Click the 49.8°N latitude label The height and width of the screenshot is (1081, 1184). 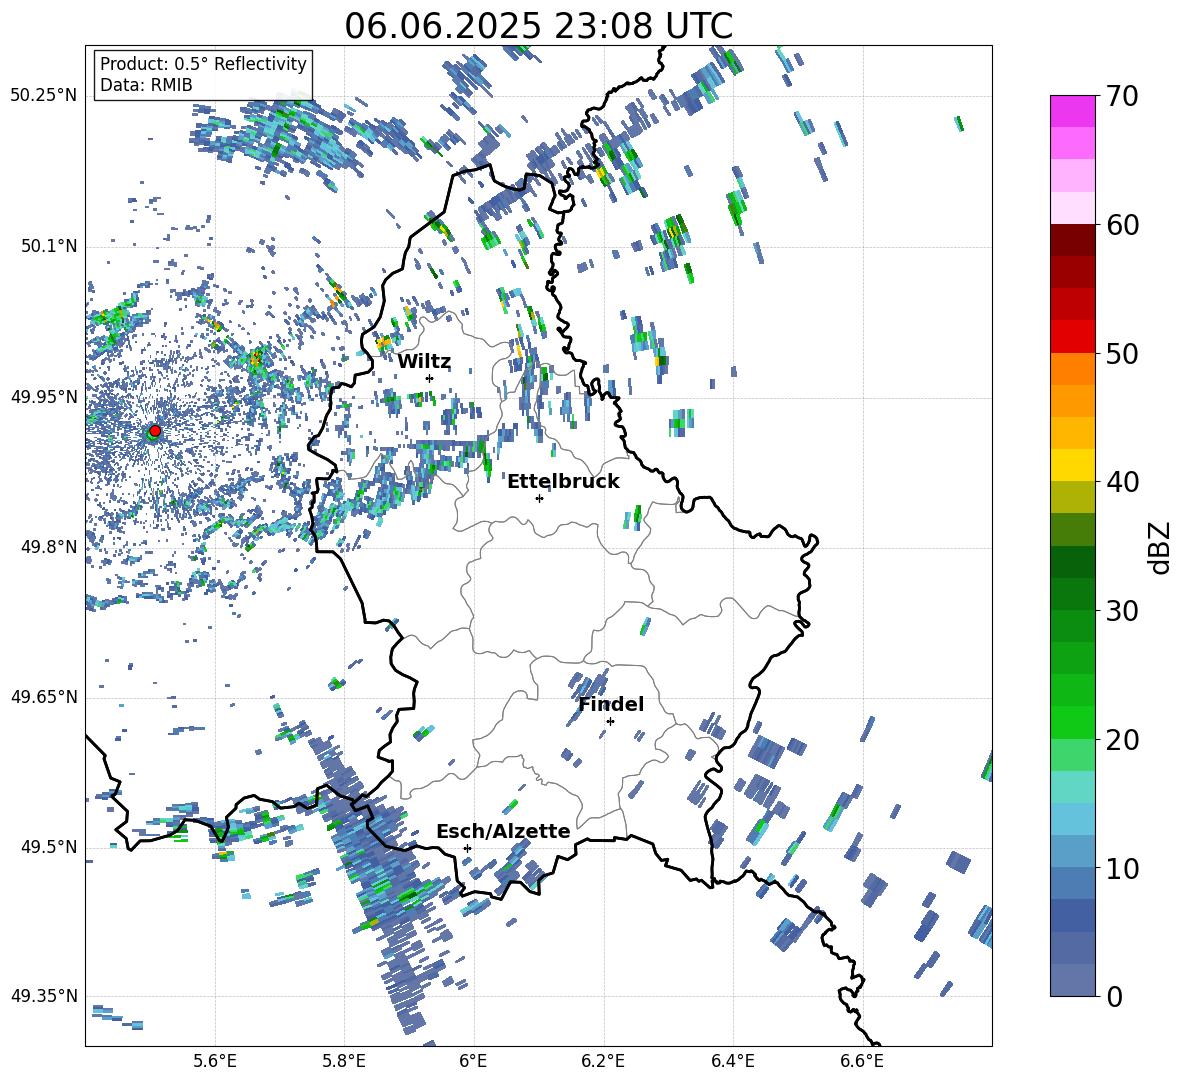[48, 547]
